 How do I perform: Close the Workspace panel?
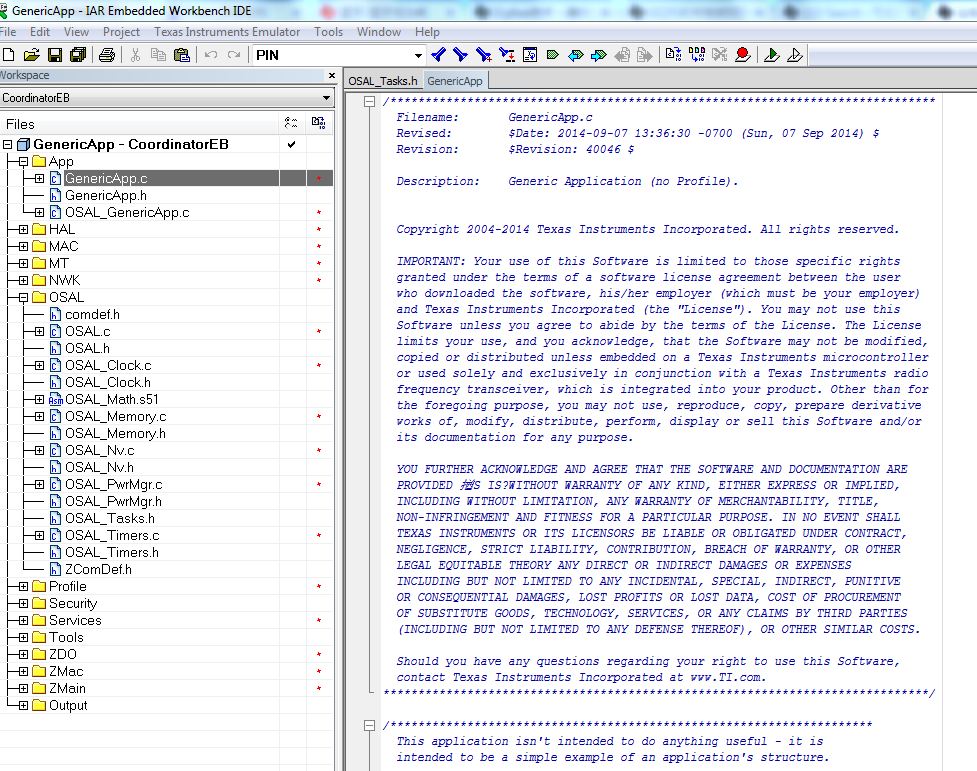tap(331, 75)
